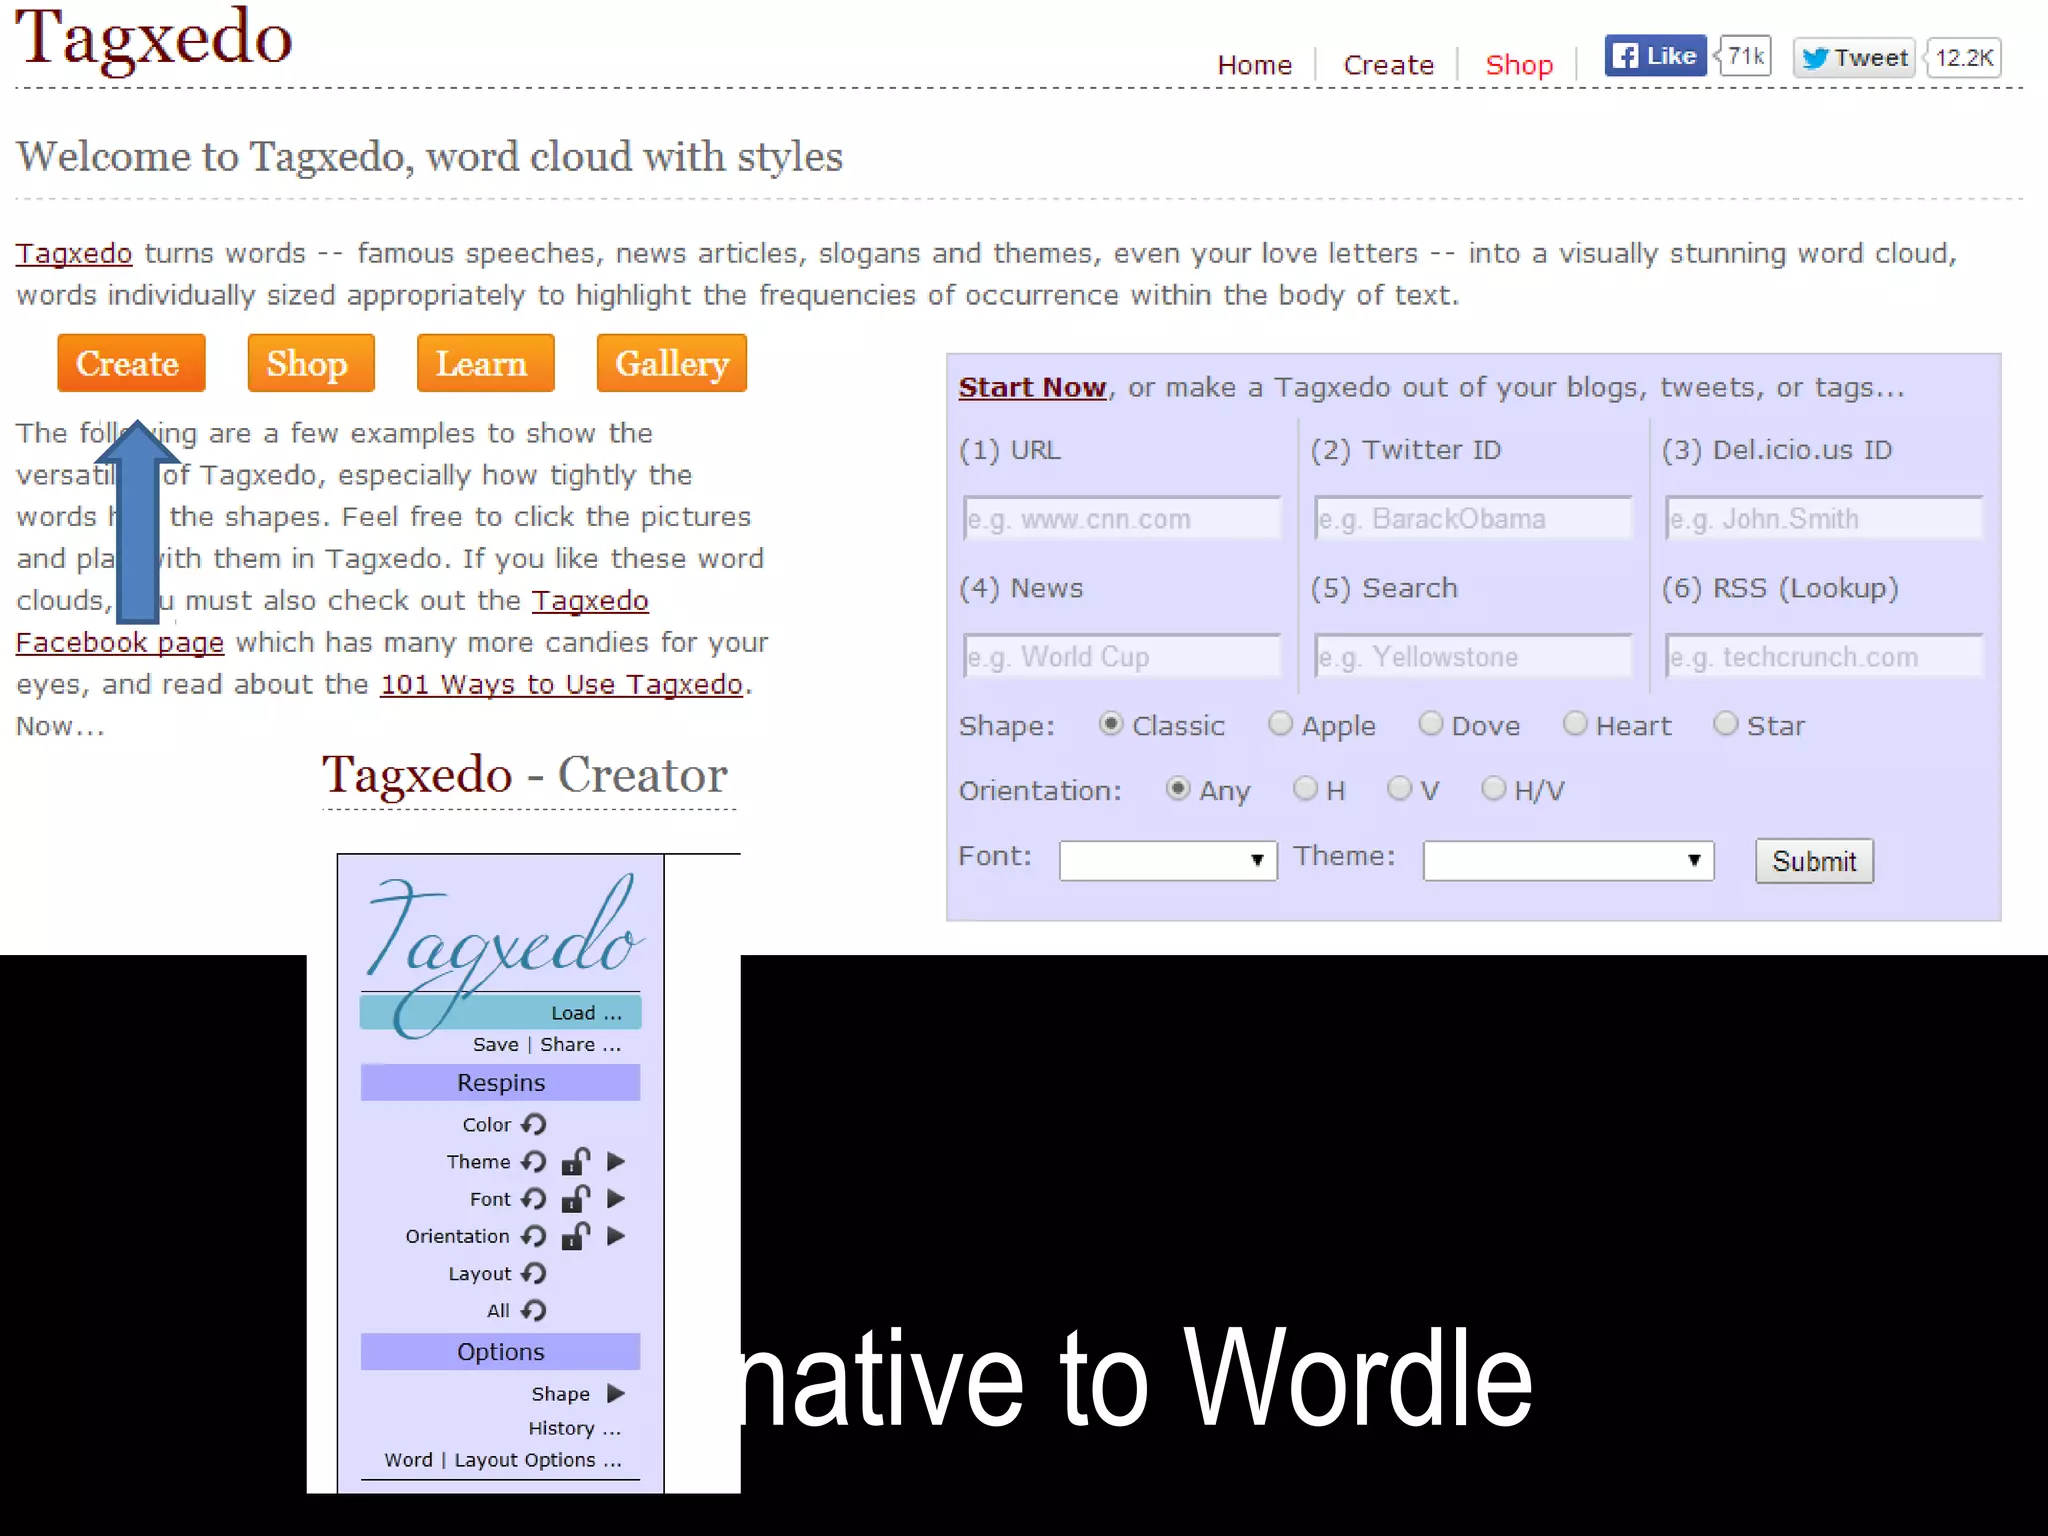Respin the Color setting
Image resolution: width=2048 pixels, height=1536 pixels.
(x=534, y=1124)
